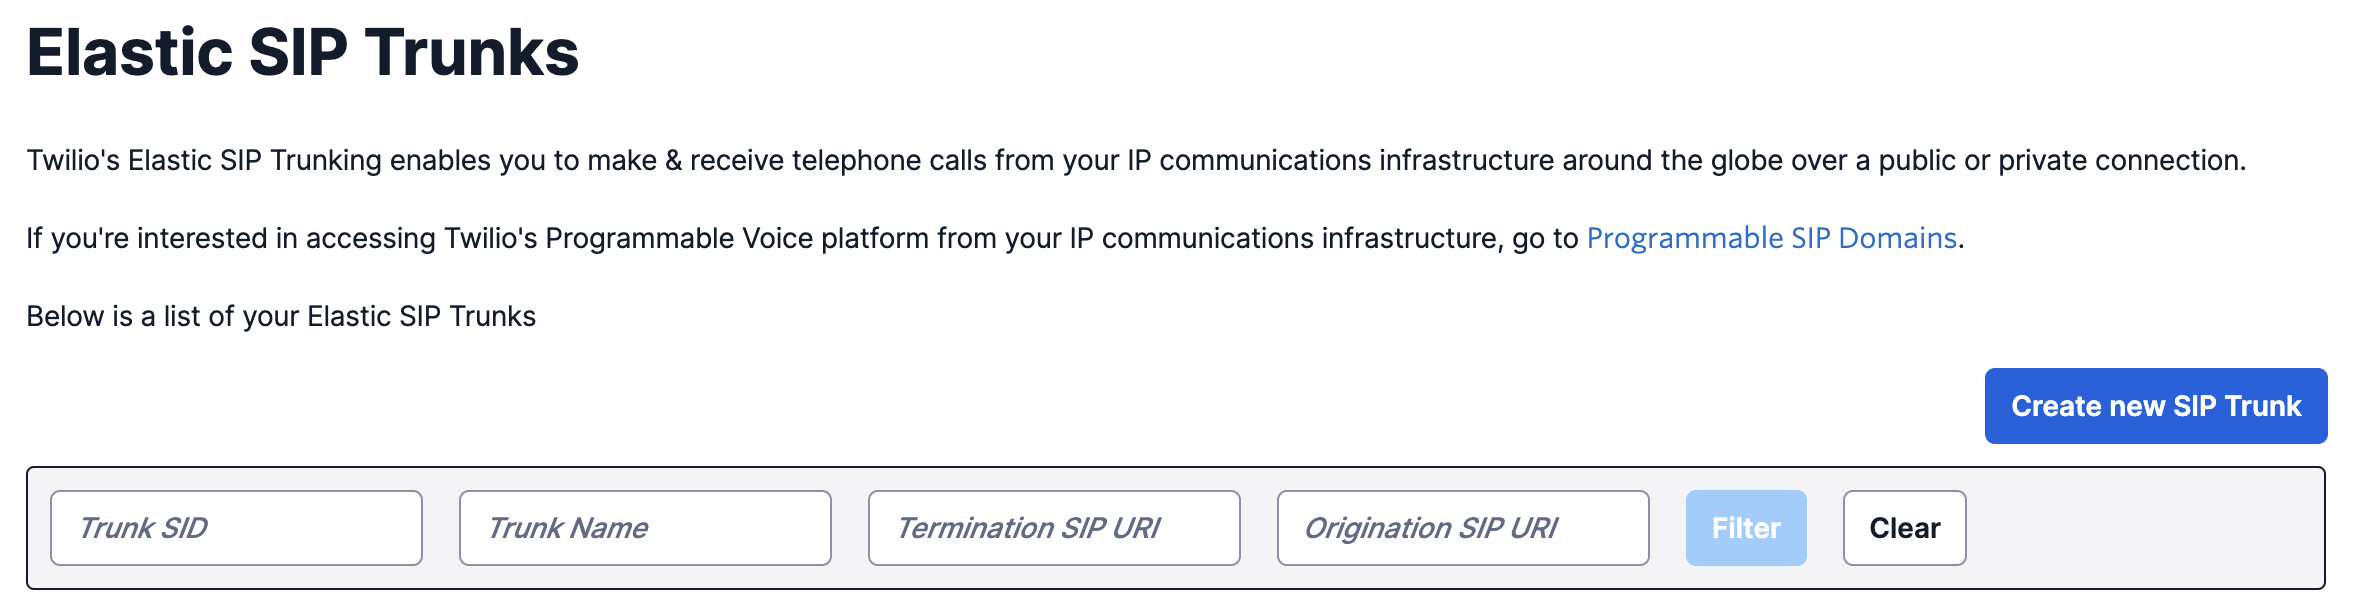2370x608 pixels.
Task: Choose the filter box labeled Trunk Name
Action: (645, 528)
